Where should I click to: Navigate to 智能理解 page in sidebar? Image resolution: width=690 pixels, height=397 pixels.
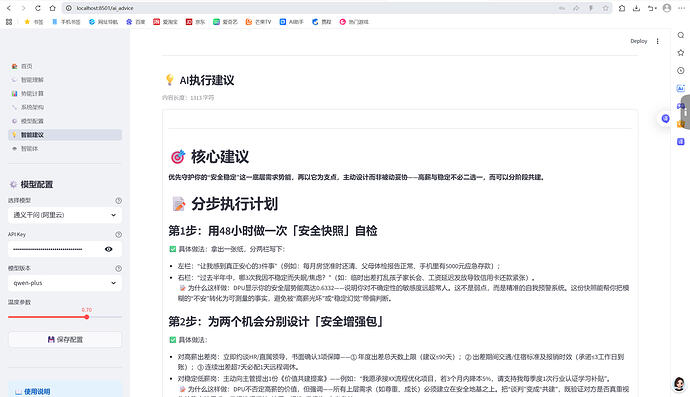pos(65,80)
